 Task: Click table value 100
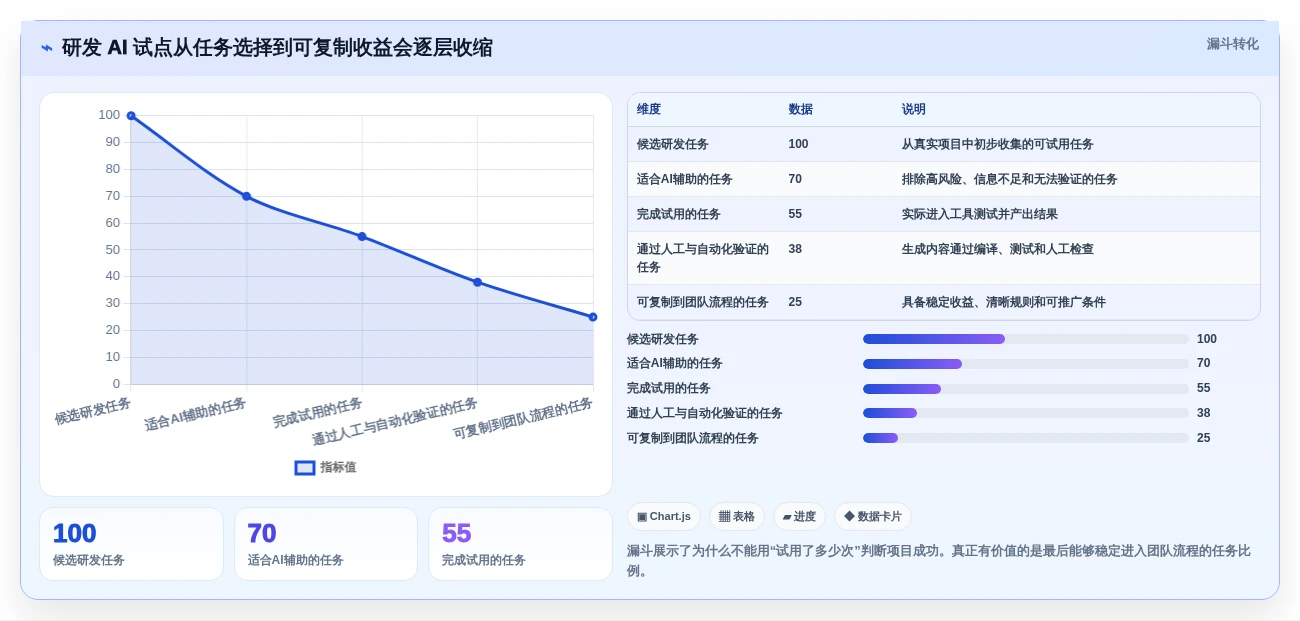tap(798, 144)
